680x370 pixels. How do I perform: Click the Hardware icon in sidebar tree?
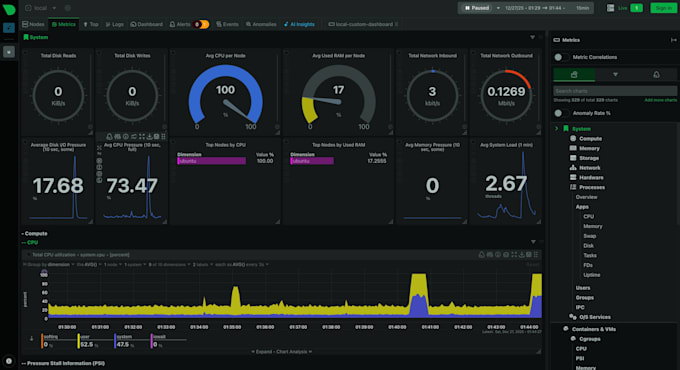[573, 177]
